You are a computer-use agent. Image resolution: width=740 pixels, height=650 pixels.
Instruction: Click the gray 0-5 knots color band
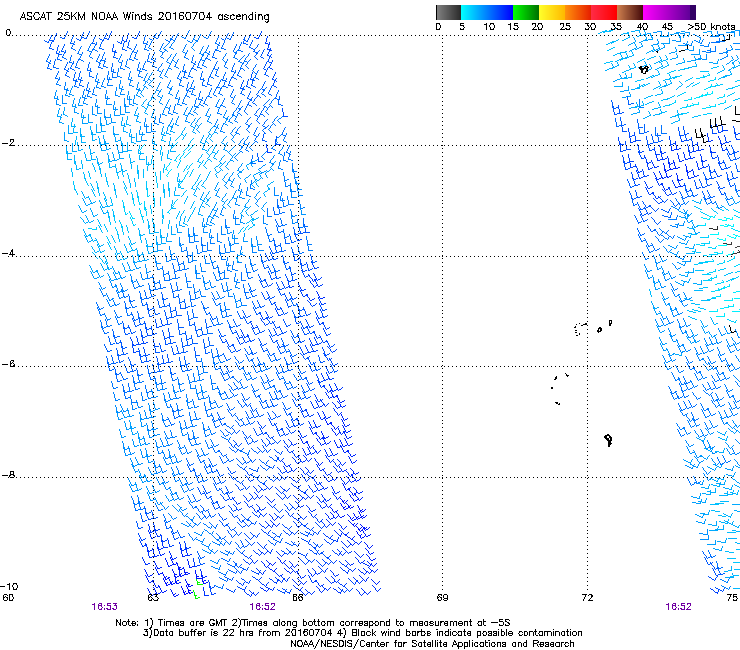pos(448,12)
